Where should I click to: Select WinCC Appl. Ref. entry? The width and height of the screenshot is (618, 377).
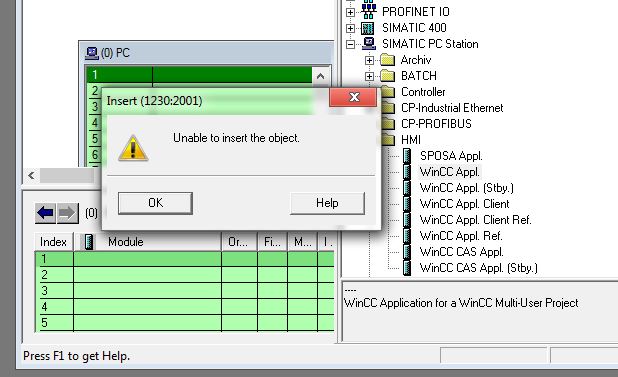[x=461, y=236]
